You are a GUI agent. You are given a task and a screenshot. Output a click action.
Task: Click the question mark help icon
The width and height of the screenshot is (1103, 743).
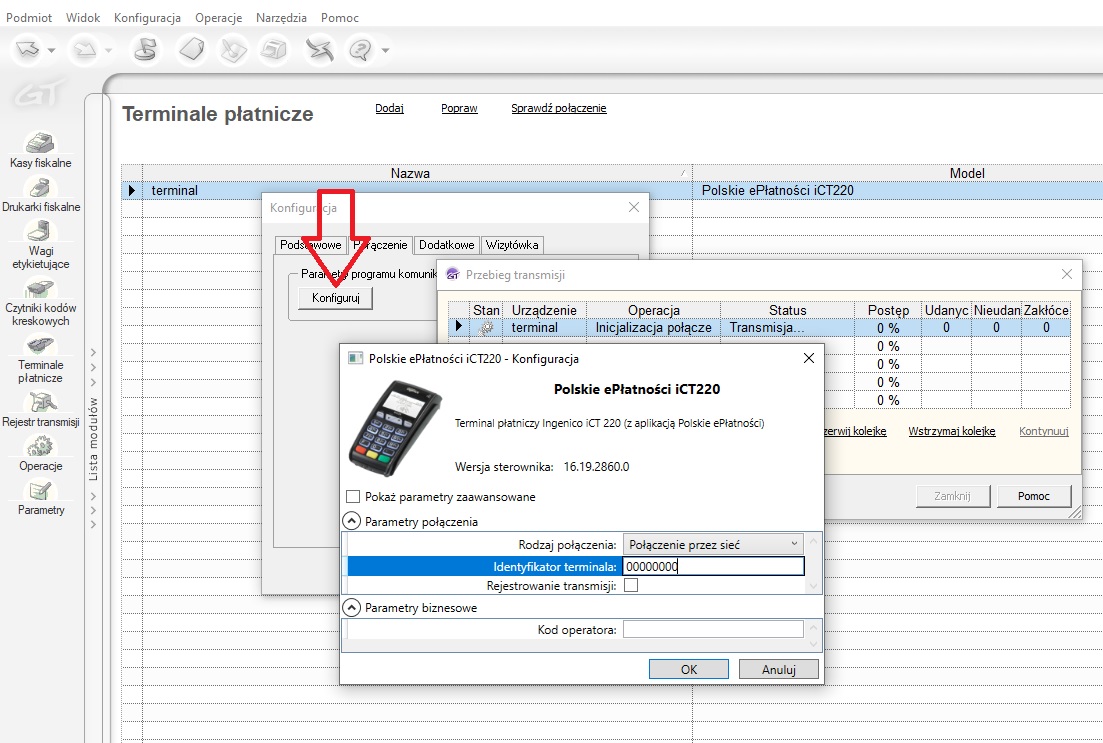(361, 50)
